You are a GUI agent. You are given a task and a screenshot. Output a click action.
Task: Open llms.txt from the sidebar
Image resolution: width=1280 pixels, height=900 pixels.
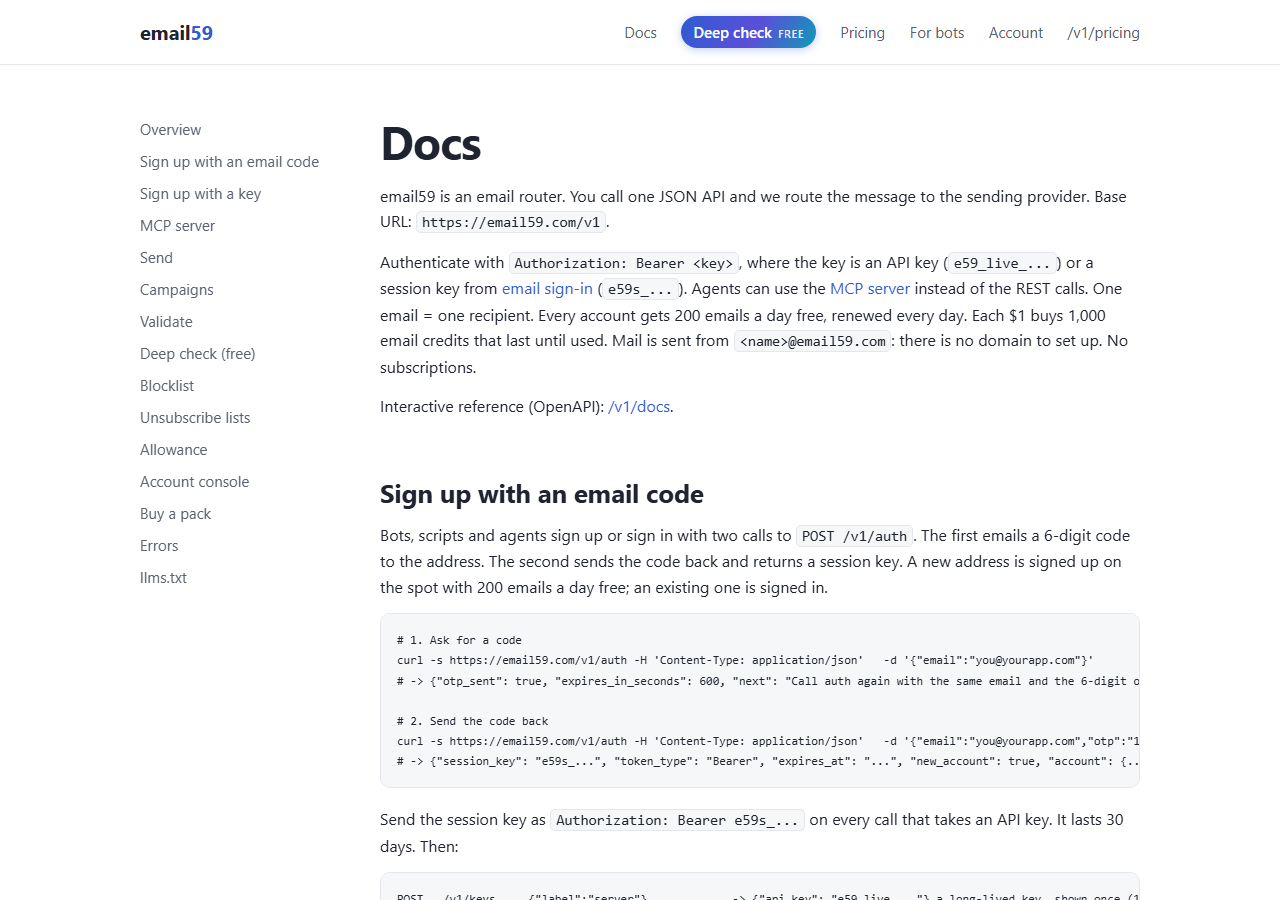[163, 578]
